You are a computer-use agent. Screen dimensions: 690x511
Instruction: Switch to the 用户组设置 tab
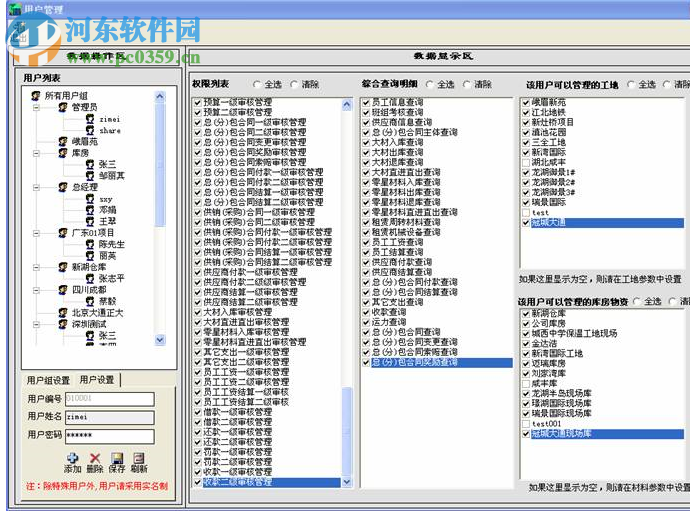click(x=48, y=380)
